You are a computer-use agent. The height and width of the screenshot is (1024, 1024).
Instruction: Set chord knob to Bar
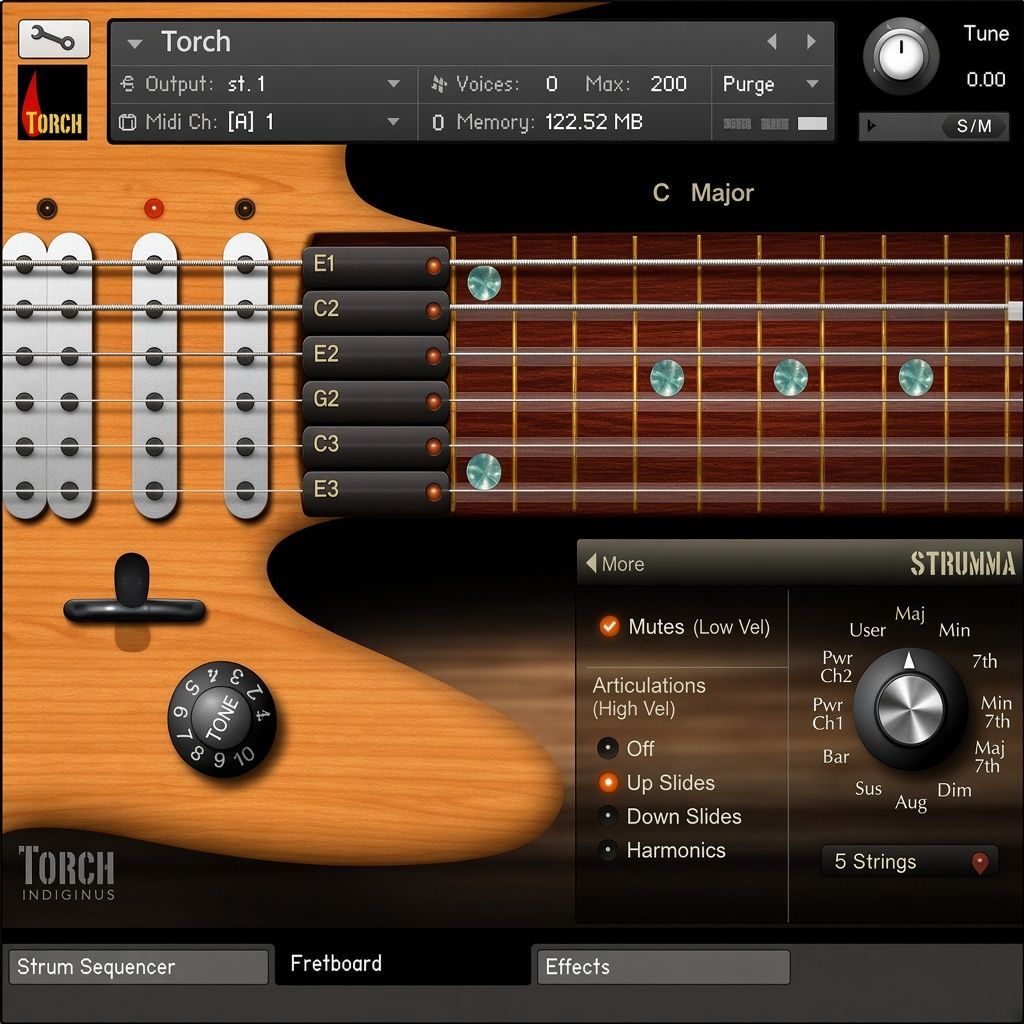click(x=835, y=757)
